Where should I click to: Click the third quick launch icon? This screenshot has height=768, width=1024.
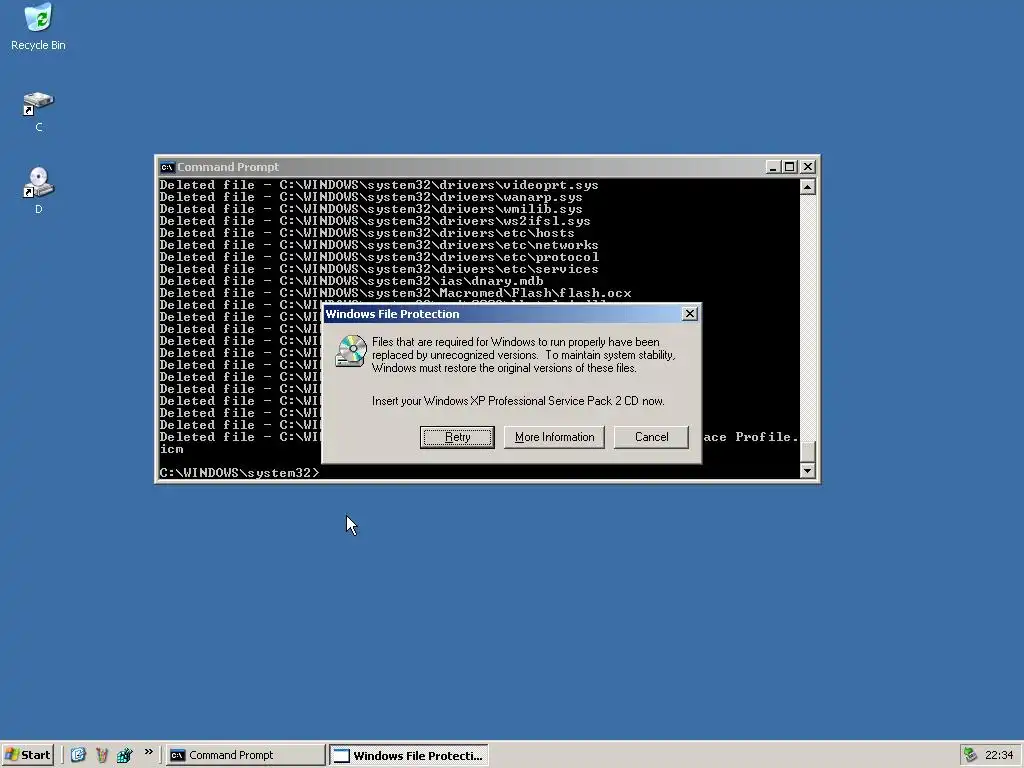(124, 755)
